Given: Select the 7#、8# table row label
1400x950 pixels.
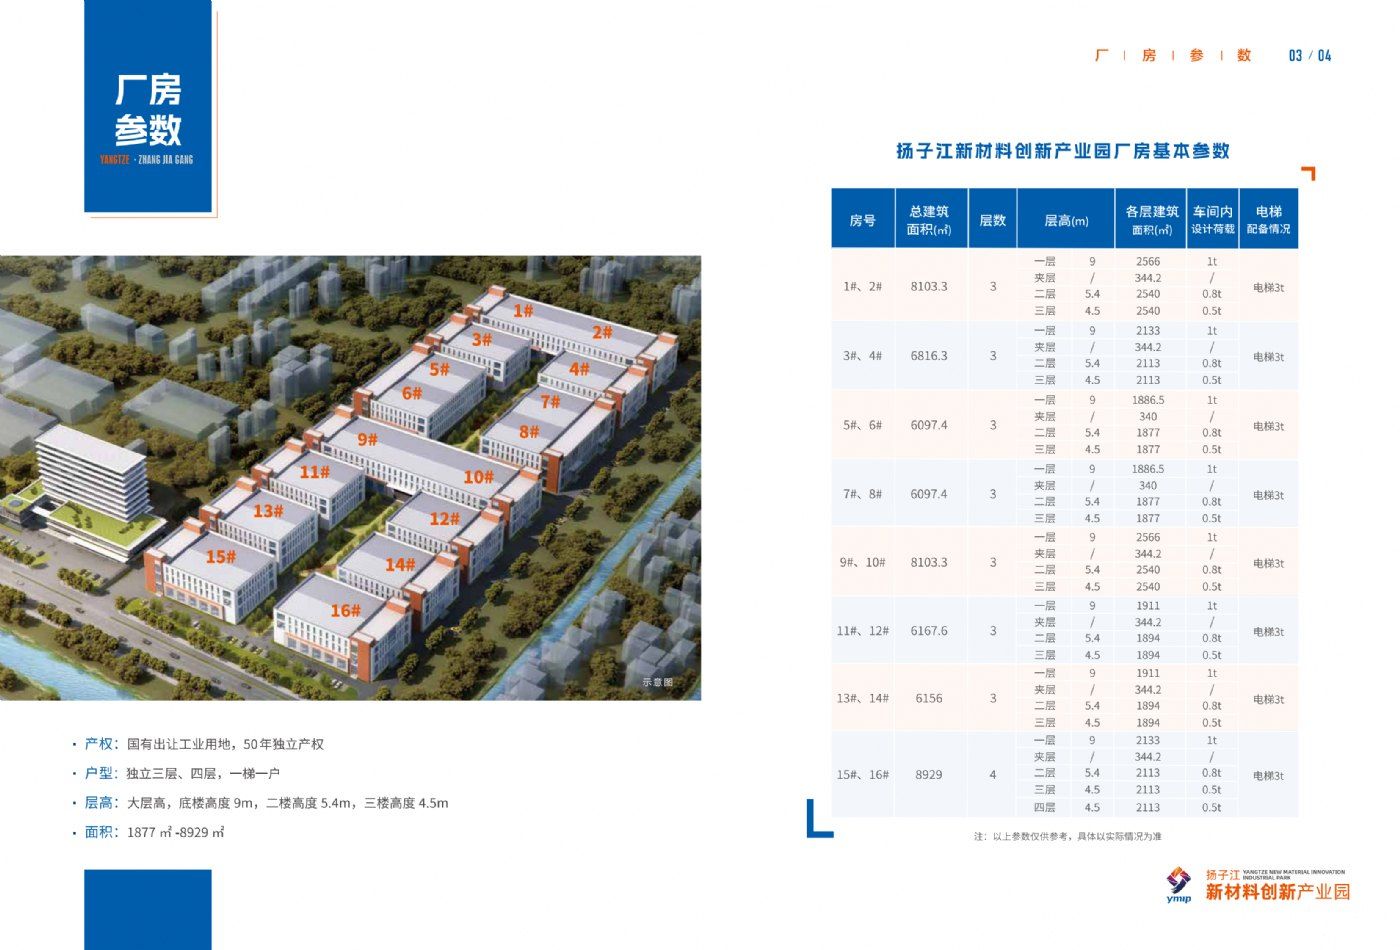Looking at the screenshot, I should point(862,494).
